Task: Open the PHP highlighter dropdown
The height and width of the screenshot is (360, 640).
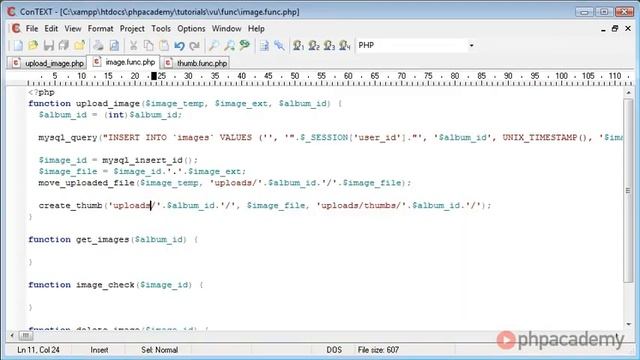Action: pos(471,45)
